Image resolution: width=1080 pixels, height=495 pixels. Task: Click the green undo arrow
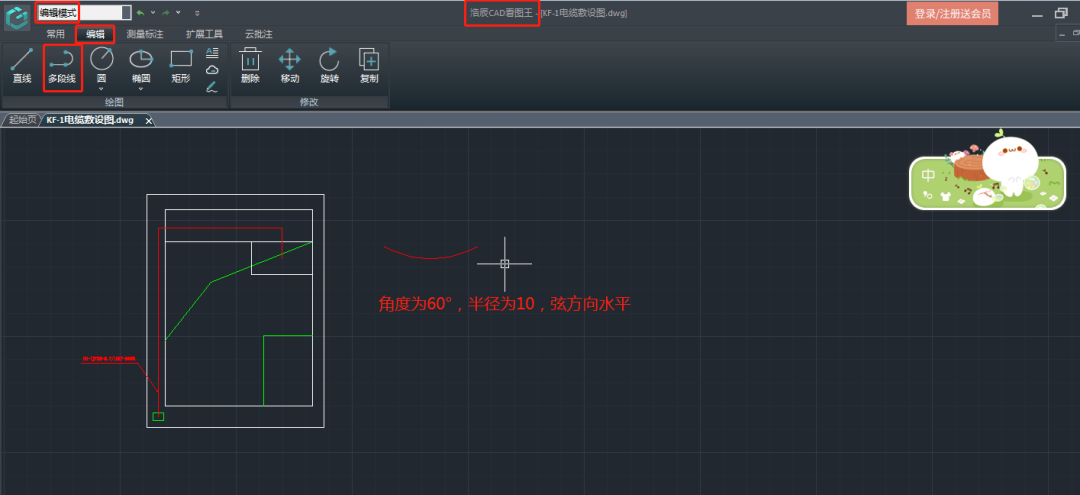(141, 12)
